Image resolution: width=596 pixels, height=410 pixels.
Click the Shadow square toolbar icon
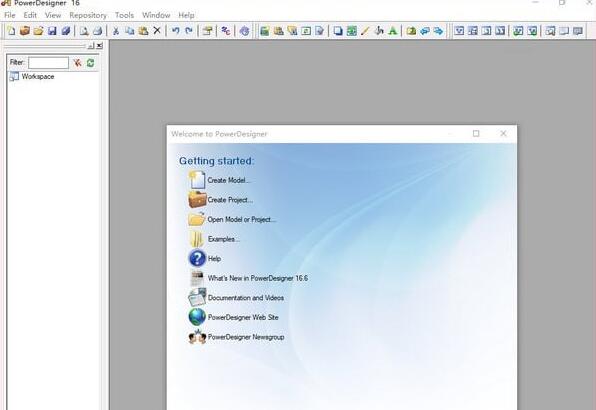(338, 31)
